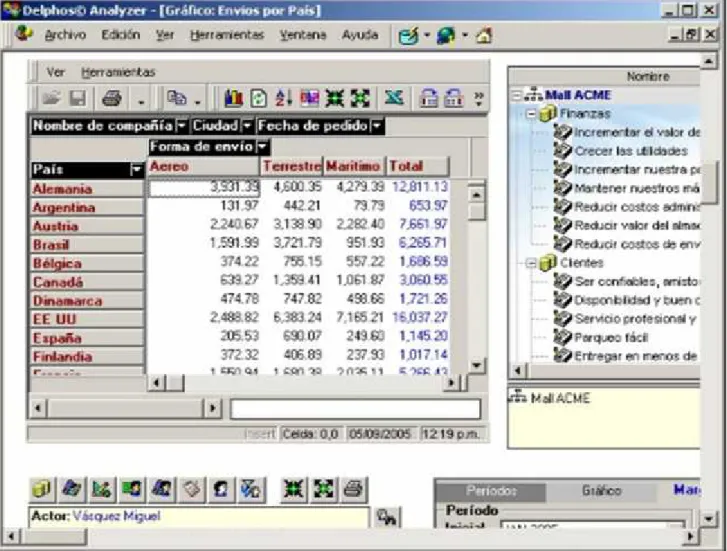The width and height of the screenshot is (727, 551).
Task: Click the tree panel scroll left arrow
Action: click(x=518, y=370)
